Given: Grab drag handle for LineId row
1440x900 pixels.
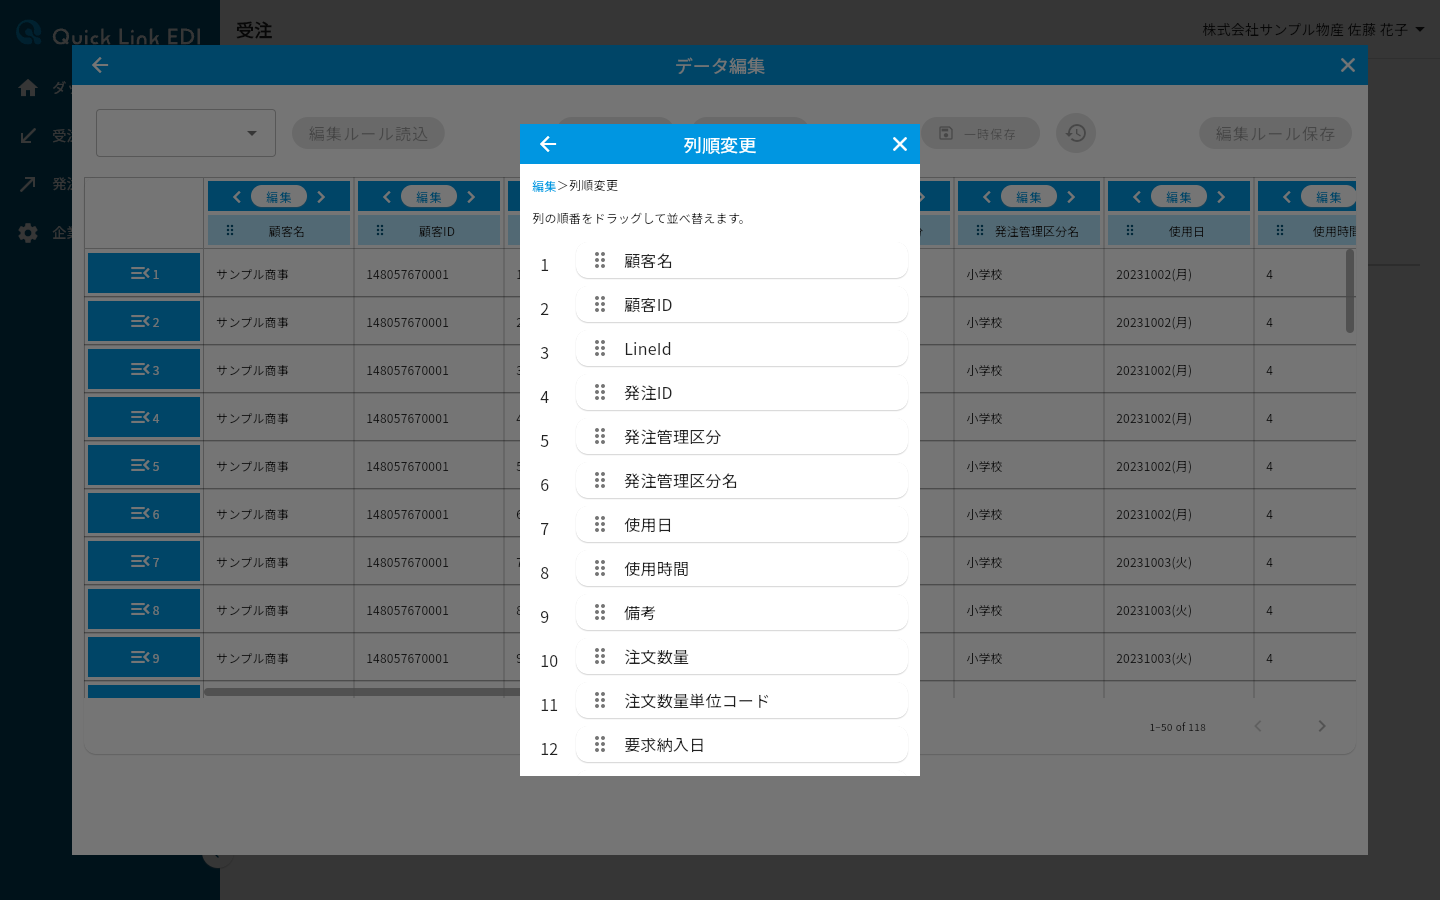Looking at the screenshot, I should coord(600,348).
